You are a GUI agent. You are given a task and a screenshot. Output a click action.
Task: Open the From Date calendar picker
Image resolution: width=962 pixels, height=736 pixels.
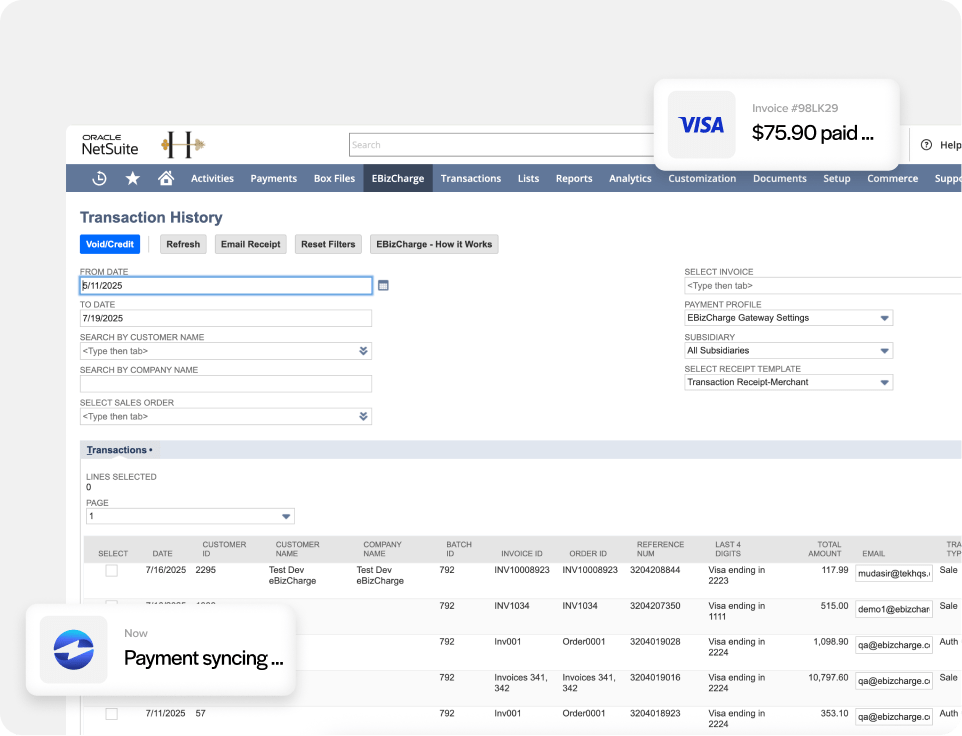click(x=383, y=285)
